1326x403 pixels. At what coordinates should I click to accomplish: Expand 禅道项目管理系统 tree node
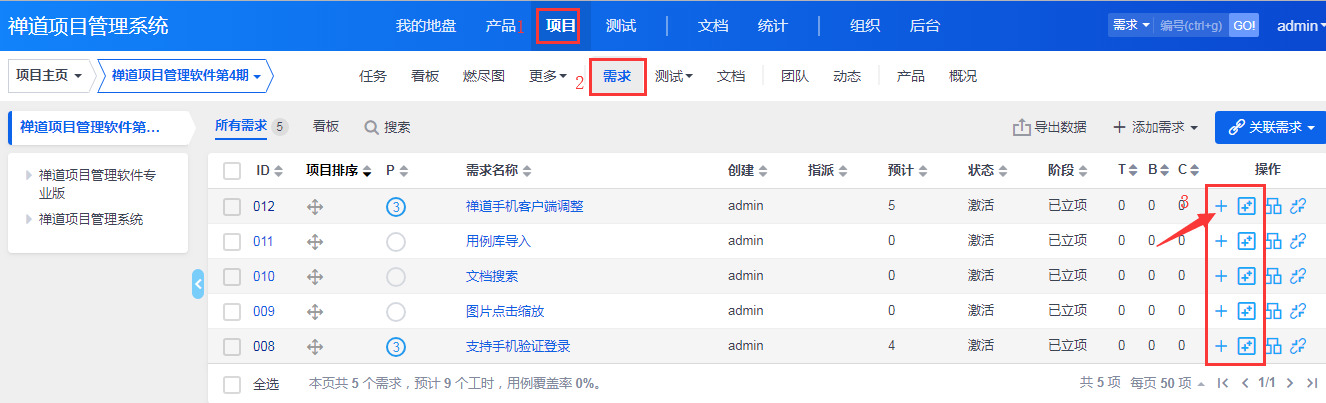pos(29,219)
